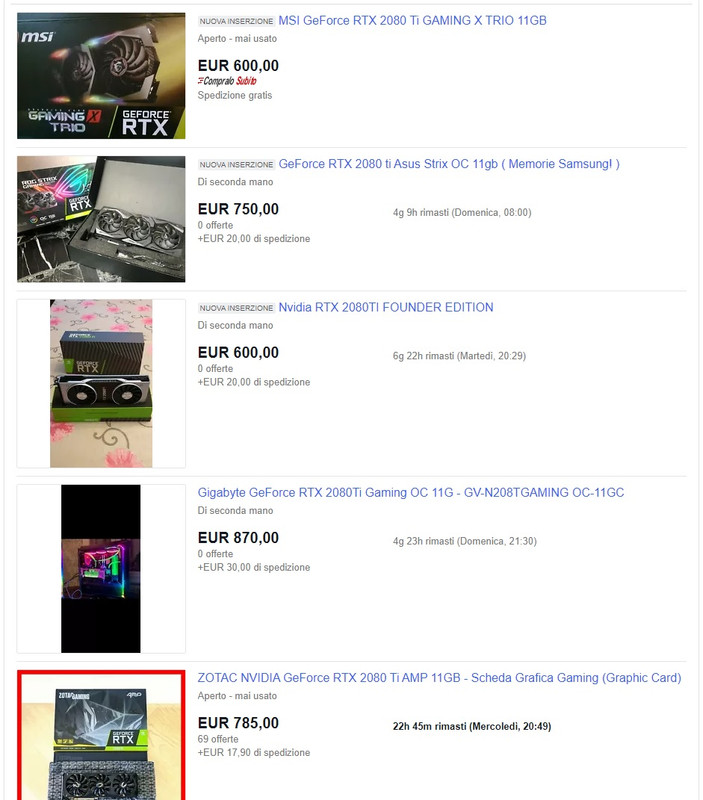Click the ROG Strix card photo thumbnail
Viewport: 703px width, 800px height.
101,219
